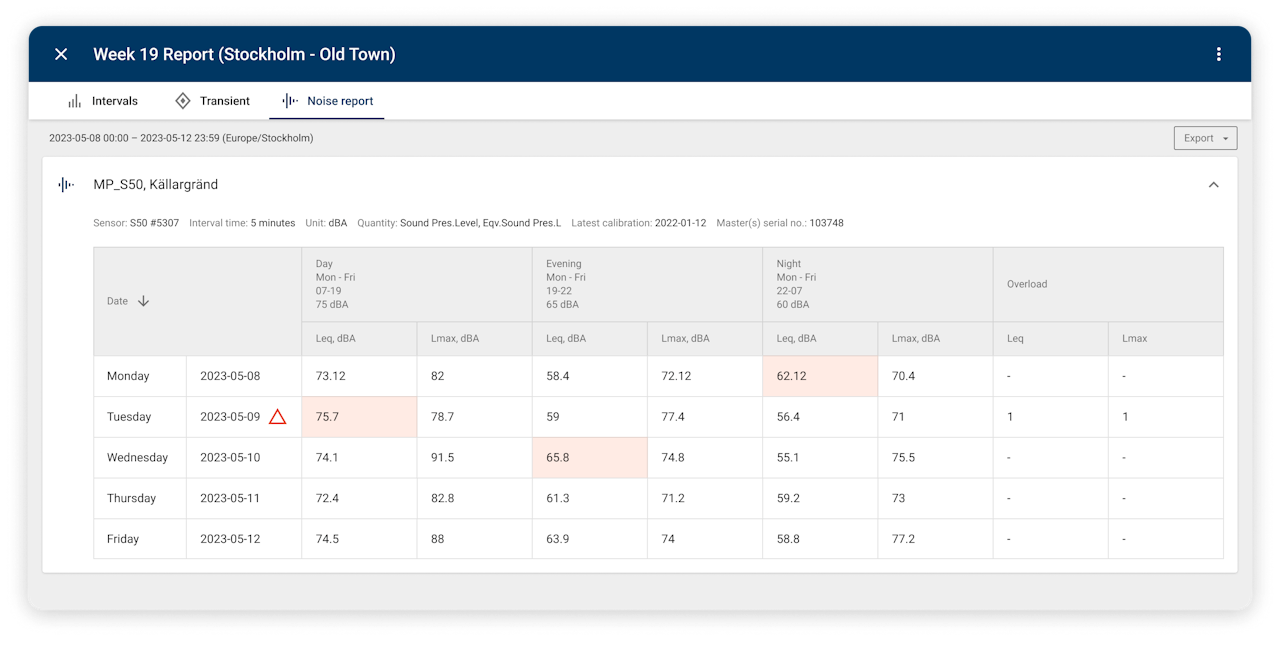Click the highlighted 75.7 Day Leq cell

[359, 417]
